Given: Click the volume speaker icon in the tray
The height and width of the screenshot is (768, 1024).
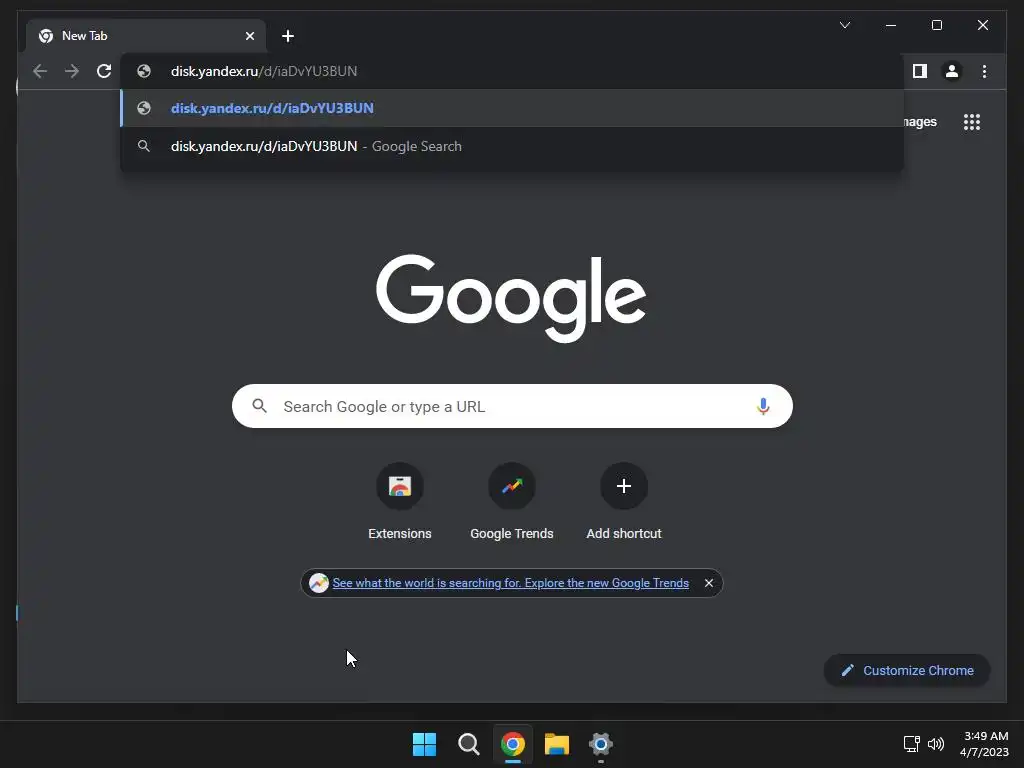Looking at the screenshot, I should pos(936,744).
